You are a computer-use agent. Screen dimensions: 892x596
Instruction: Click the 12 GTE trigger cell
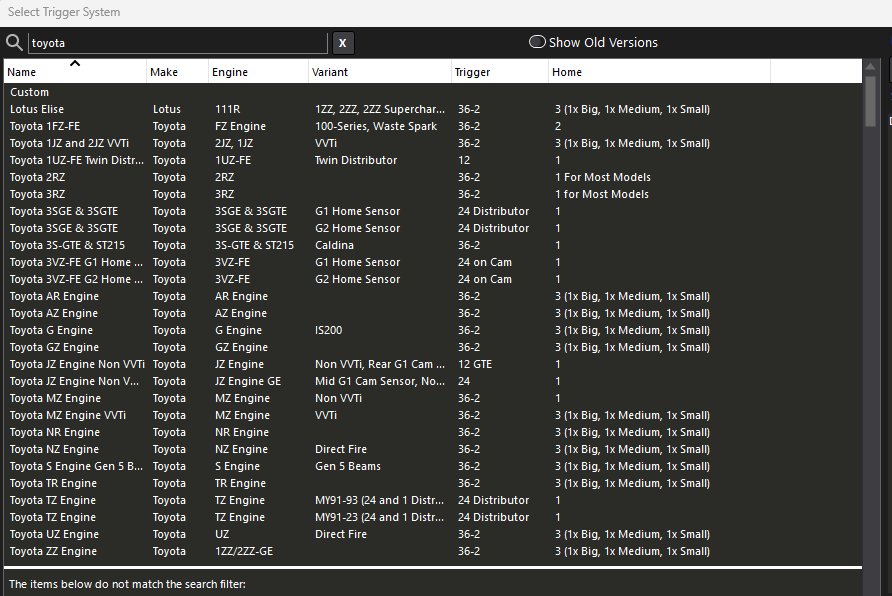coord(474,365)
